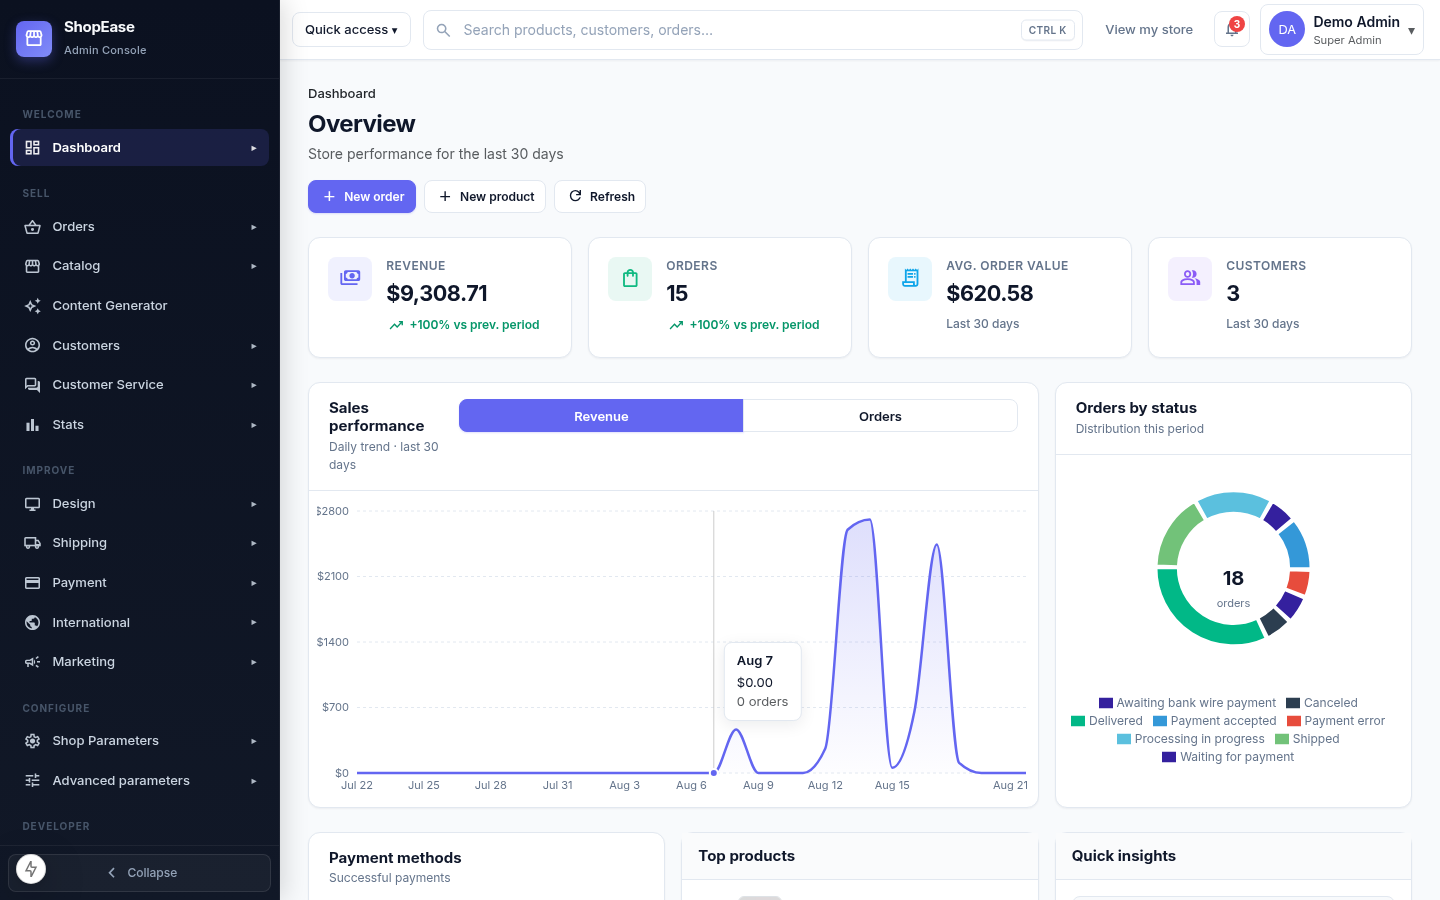This screenshot has width=1440, height=900.
Task: Switch chart to Revenue view
Action: point(601,416)
